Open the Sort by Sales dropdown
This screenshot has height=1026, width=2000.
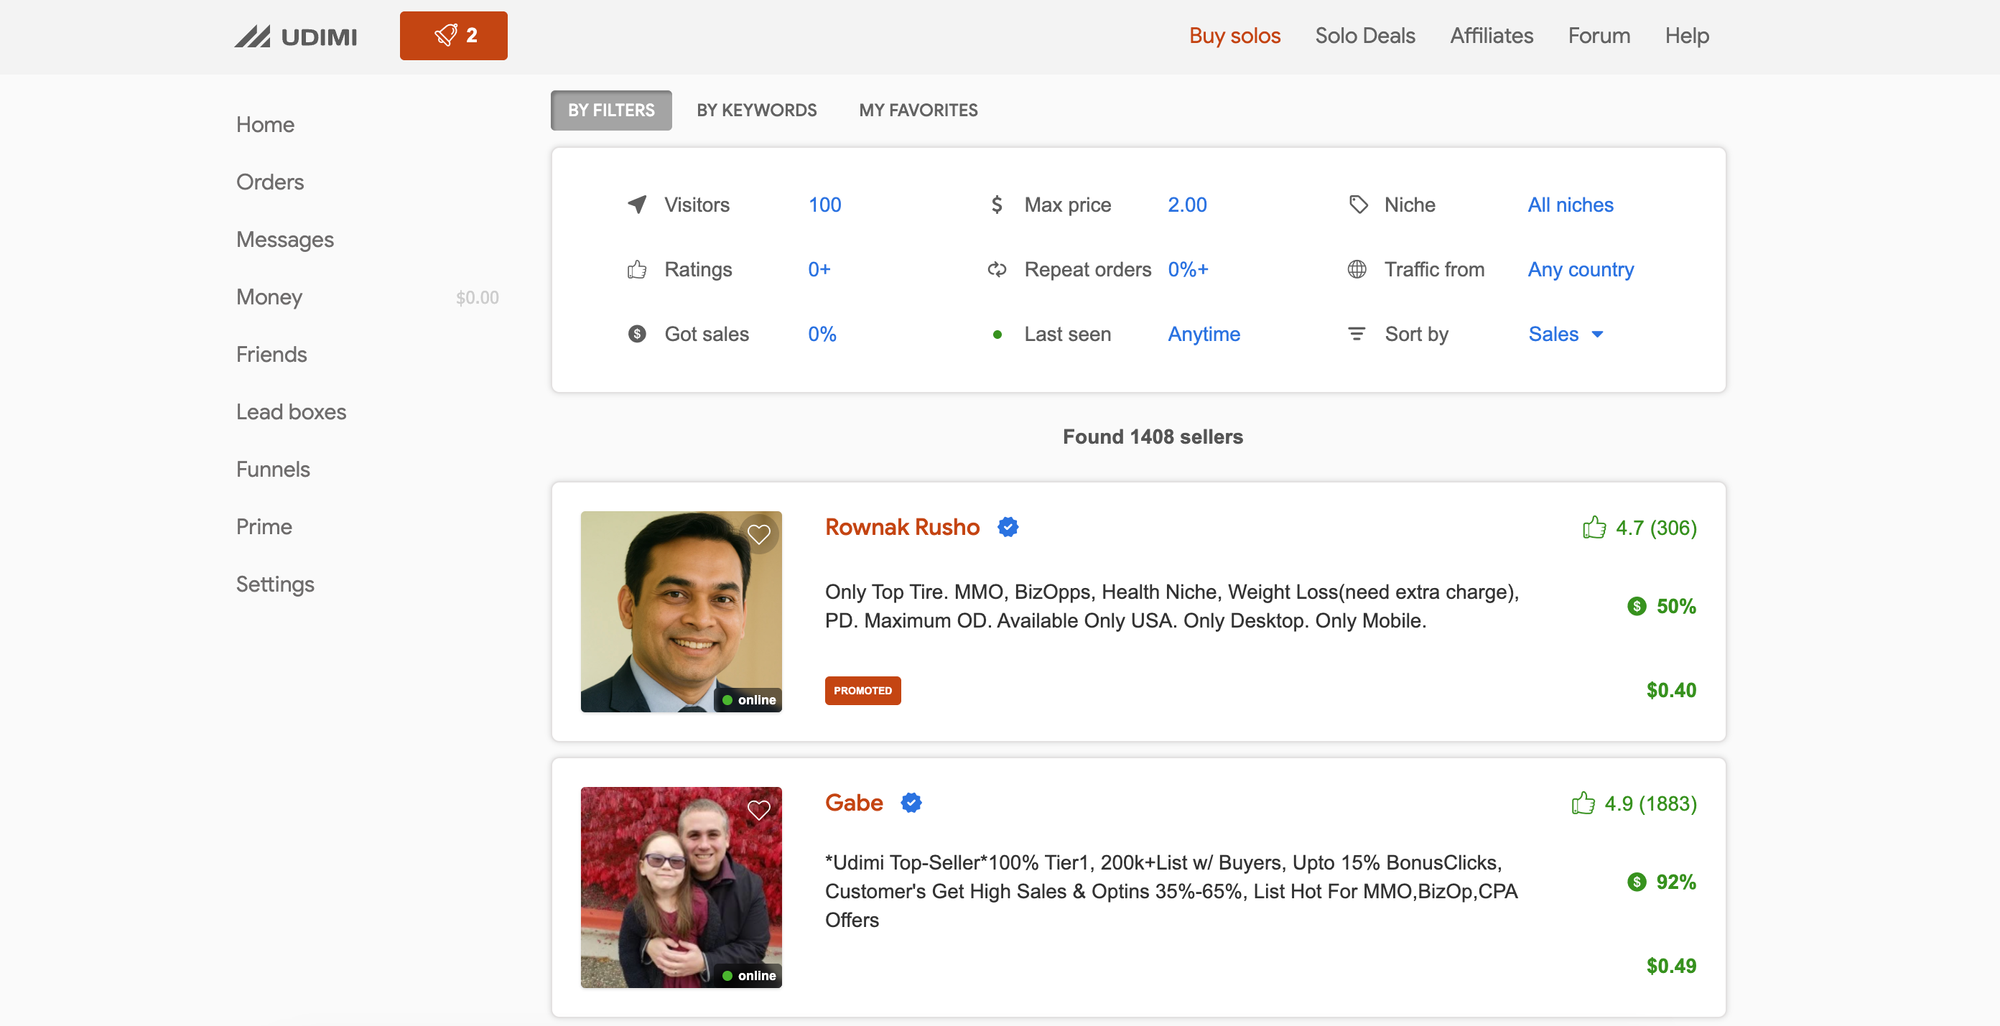(x=1565, y=334)
